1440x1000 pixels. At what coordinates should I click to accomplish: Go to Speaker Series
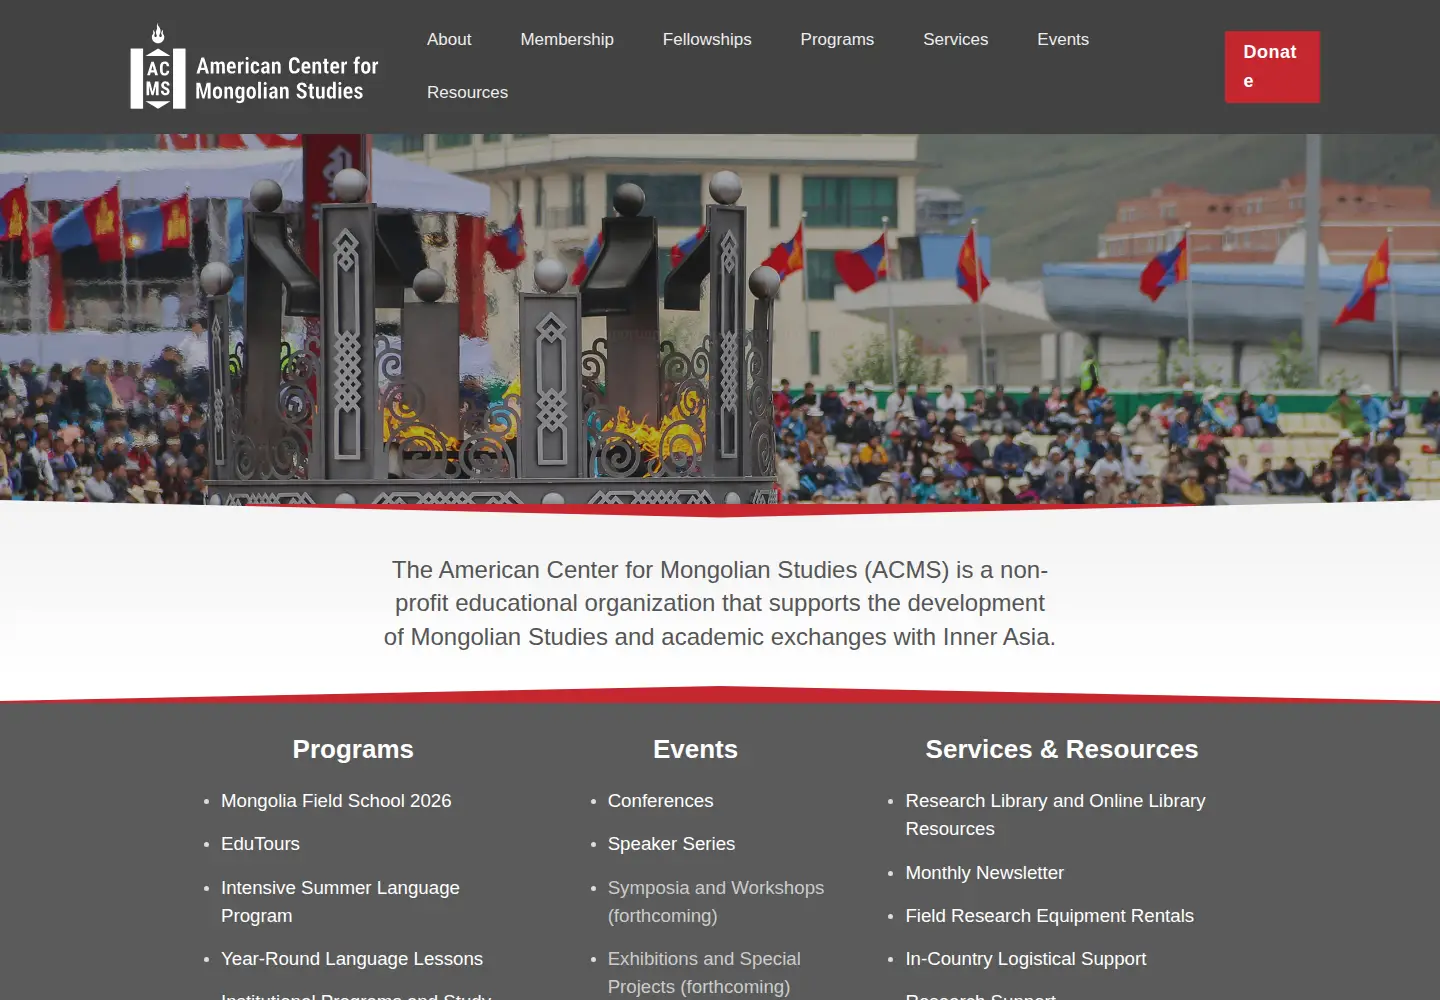coord(671,844)
